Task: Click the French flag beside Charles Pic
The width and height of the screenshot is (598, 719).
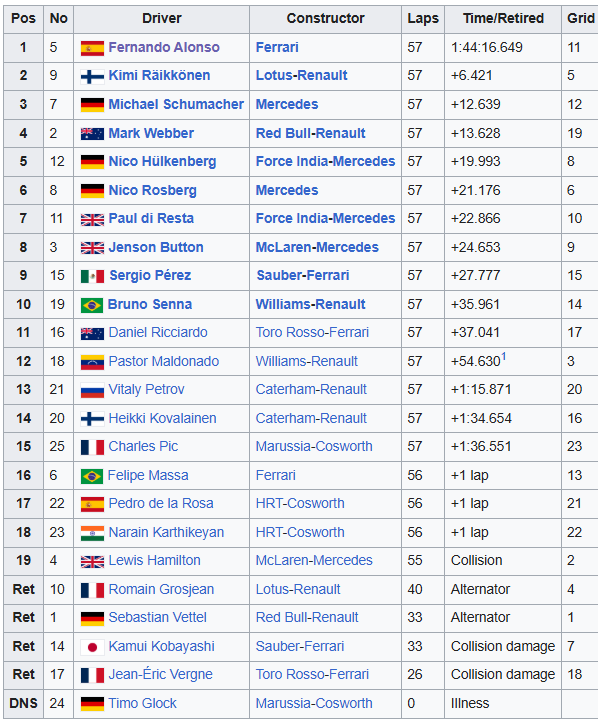Action: 92,448
